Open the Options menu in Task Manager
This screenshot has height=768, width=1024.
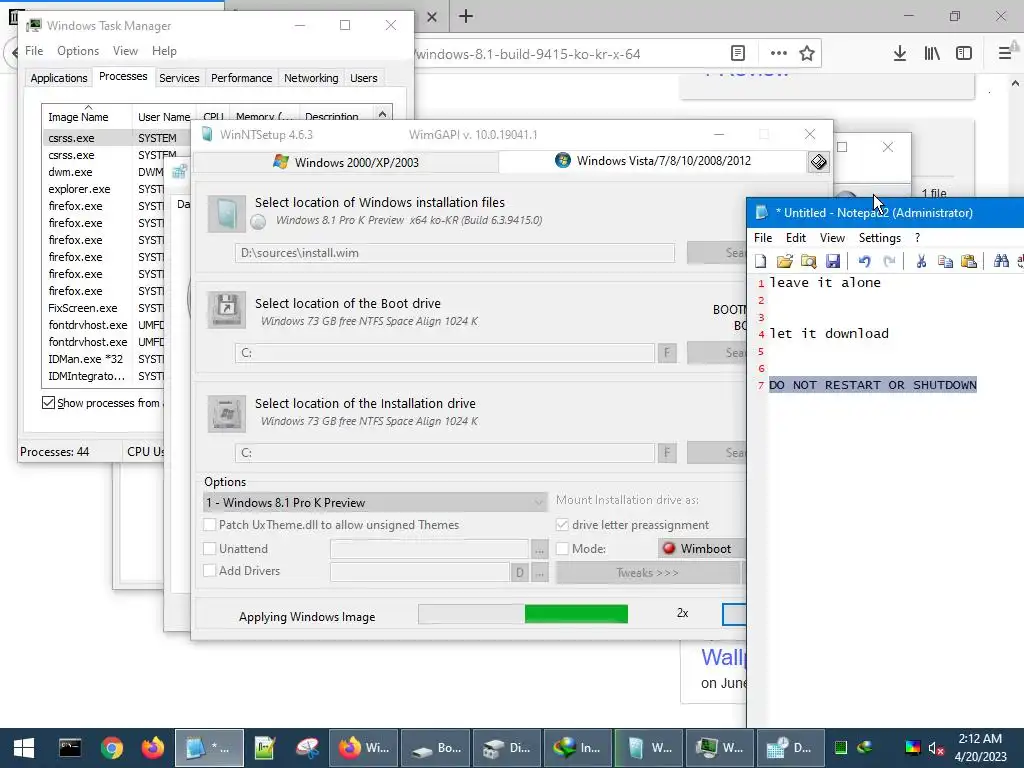(x=78, y=50)
